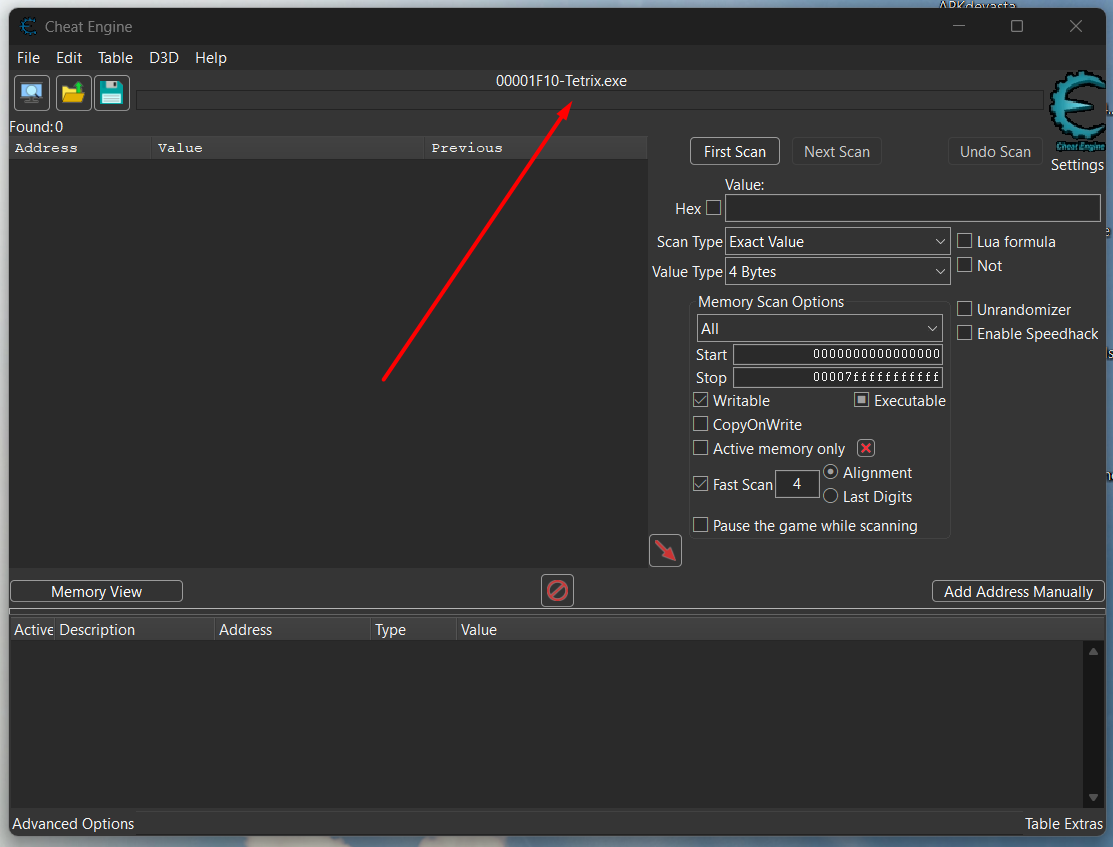Click the red circle clear list icon

point(557,591)
